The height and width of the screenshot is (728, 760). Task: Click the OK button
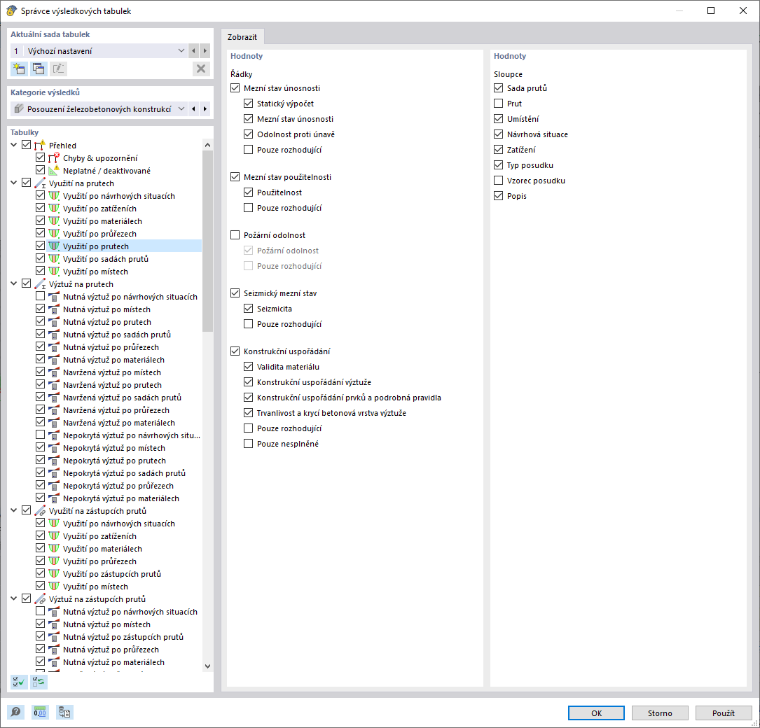(x=596, y=712)
